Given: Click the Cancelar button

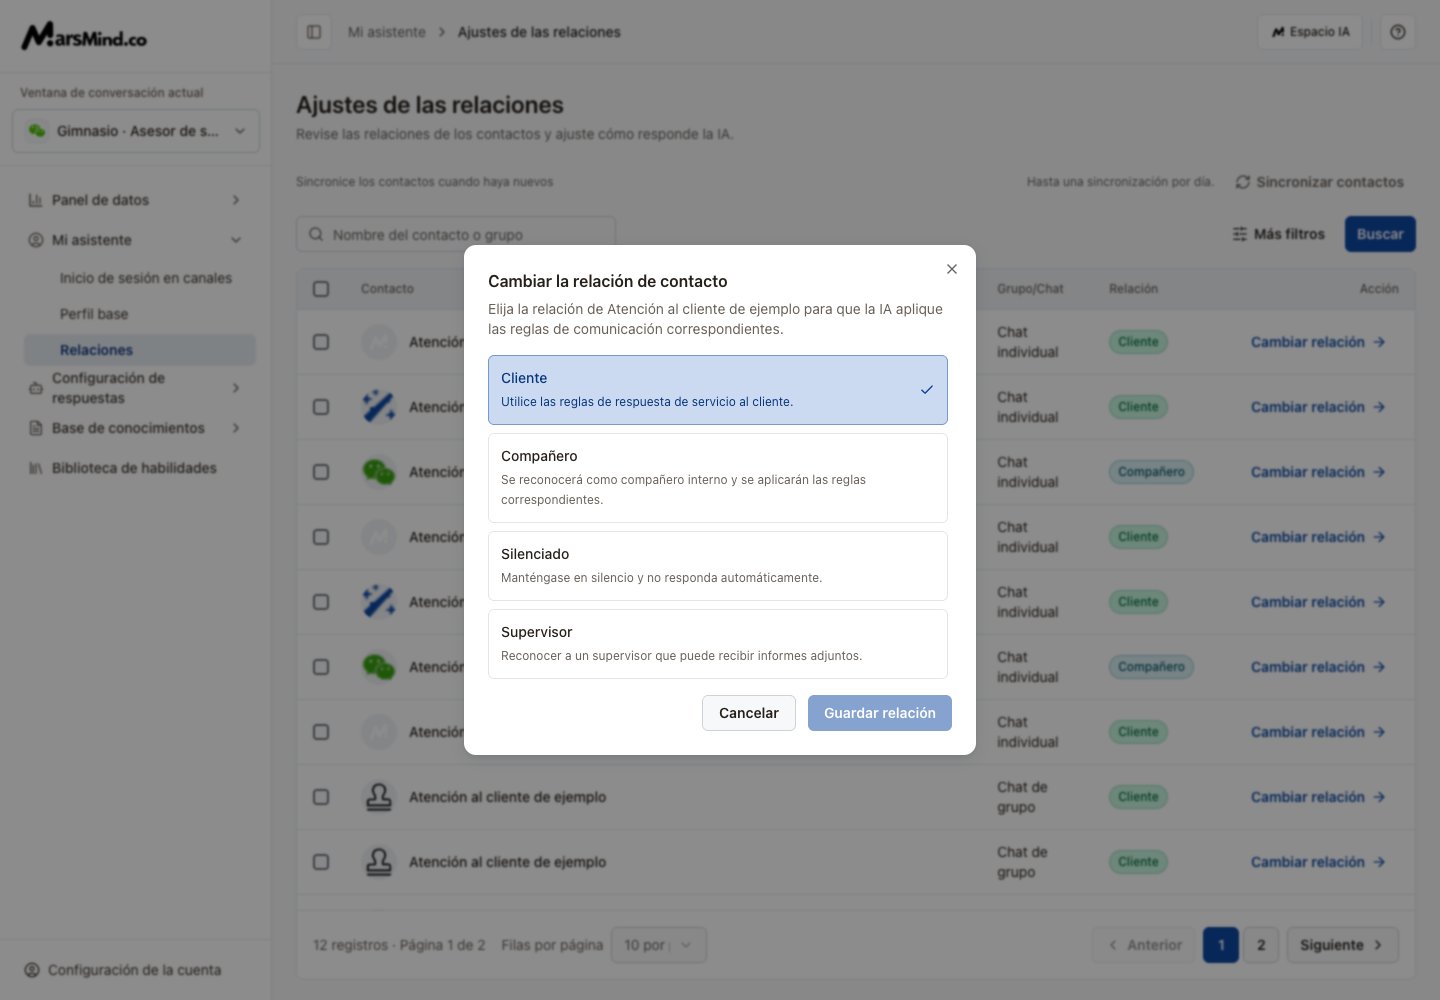Looking at the screenshot, I should 749,713.
